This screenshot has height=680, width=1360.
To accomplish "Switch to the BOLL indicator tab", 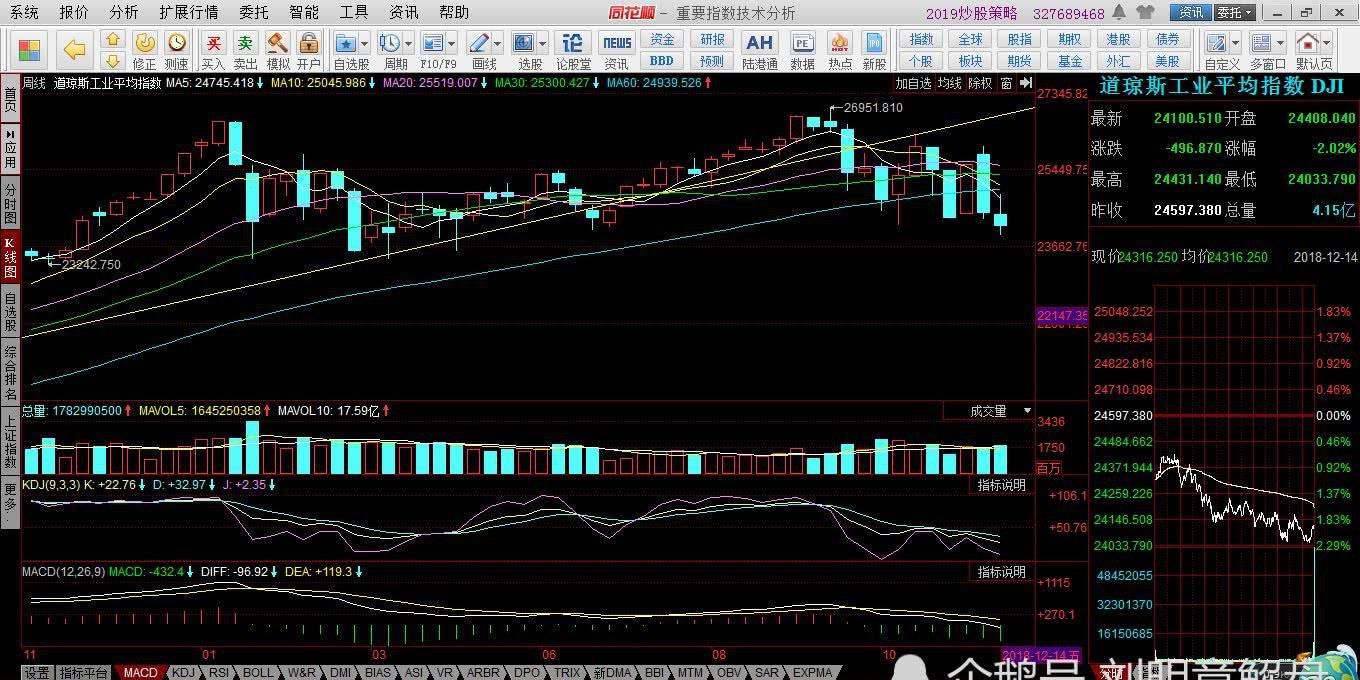I will (x=257, y=673).
